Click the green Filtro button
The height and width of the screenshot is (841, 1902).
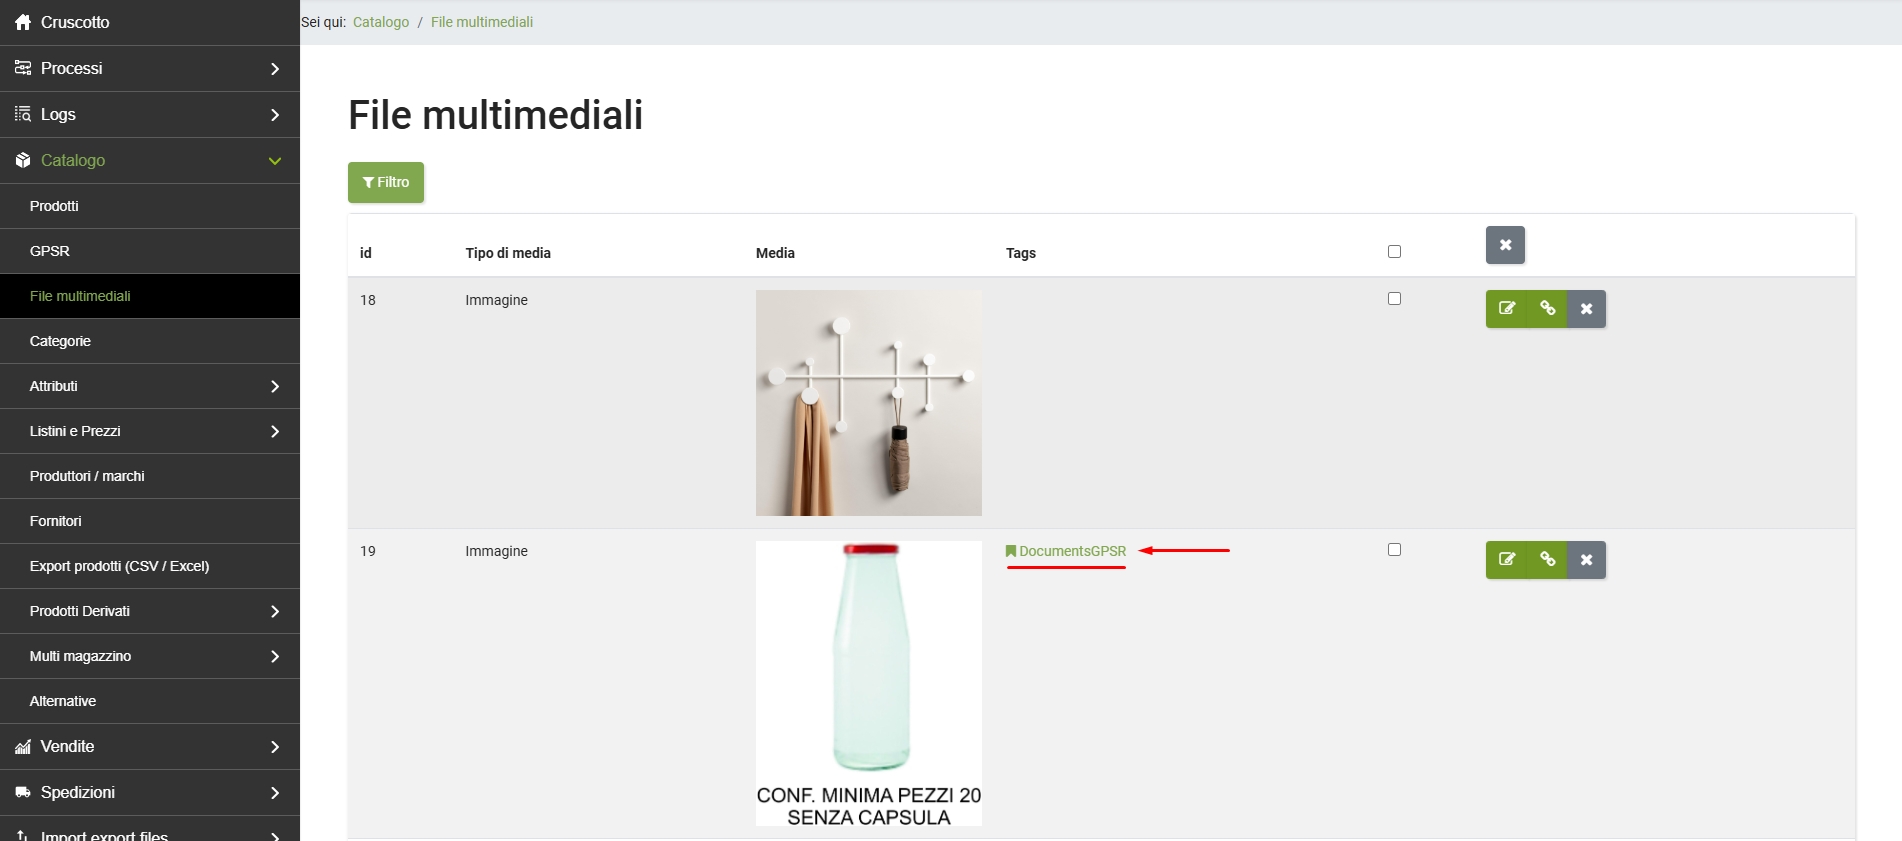[x=386, y=182]
